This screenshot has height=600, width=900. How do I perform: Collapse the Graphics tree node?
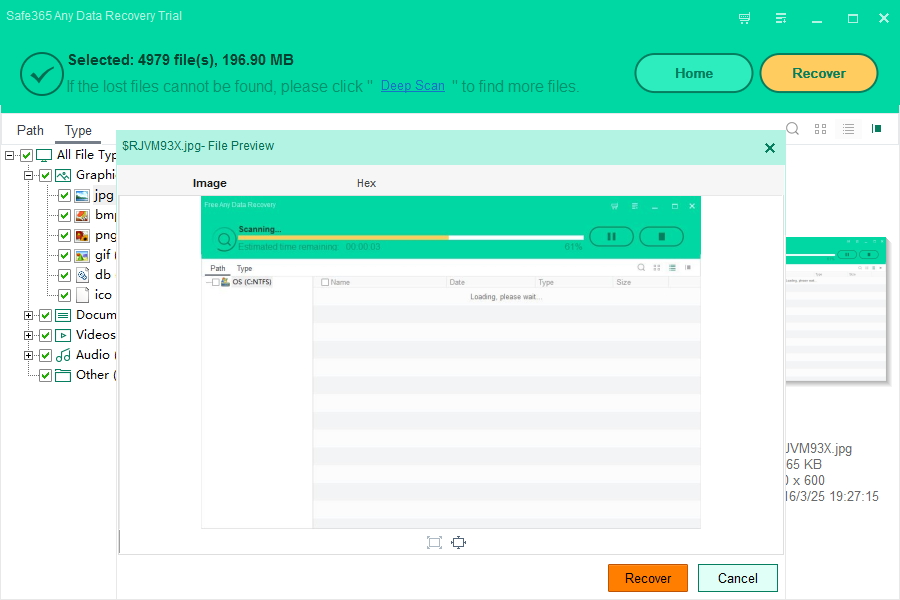click(x=28, y=176)
